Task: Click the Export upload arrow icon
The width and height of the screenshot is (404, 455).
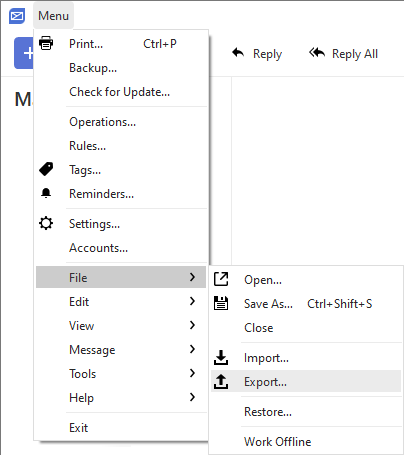Action: tap(221, 381)
